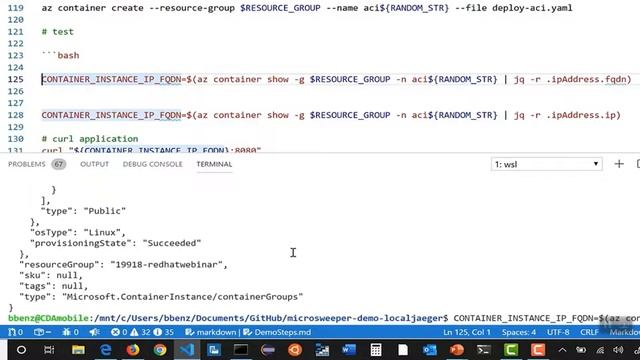Click line number 125 in the gutter
Image resolution: width=640 pixels, height=360 pixels.
click(x=16, y=79)
